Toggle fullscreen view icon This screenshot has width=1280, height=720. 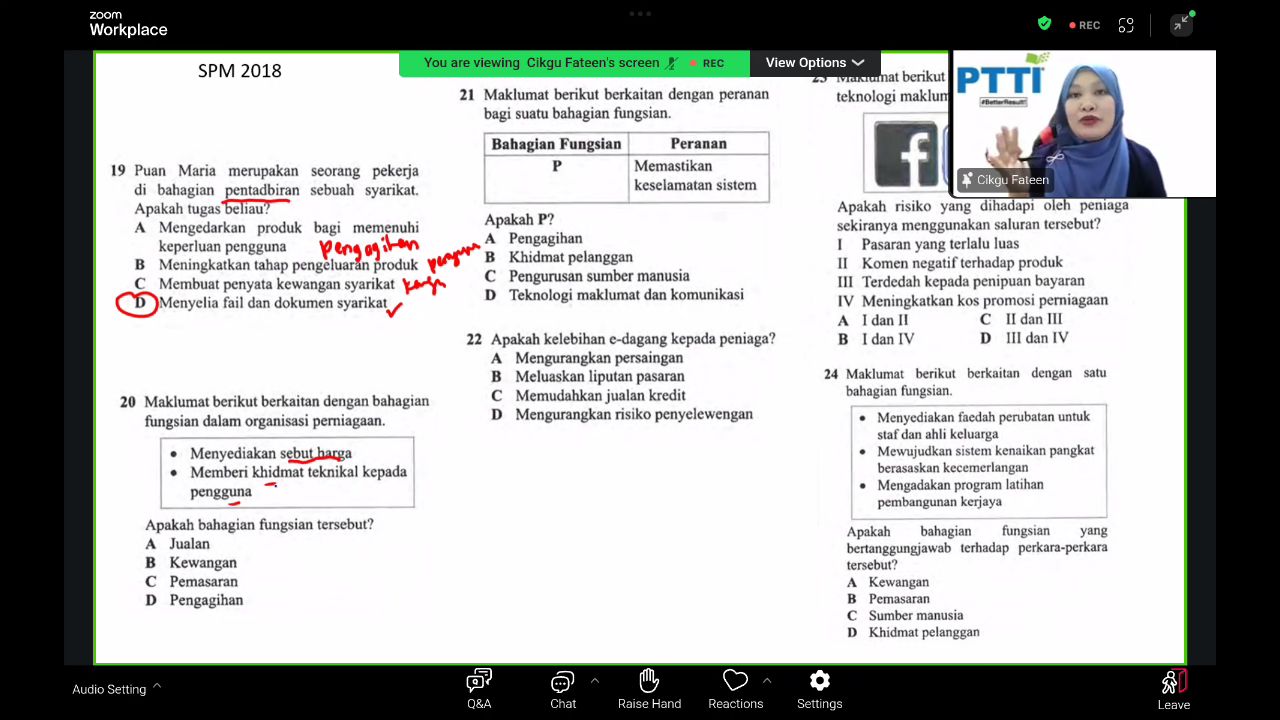[1126, 25]
